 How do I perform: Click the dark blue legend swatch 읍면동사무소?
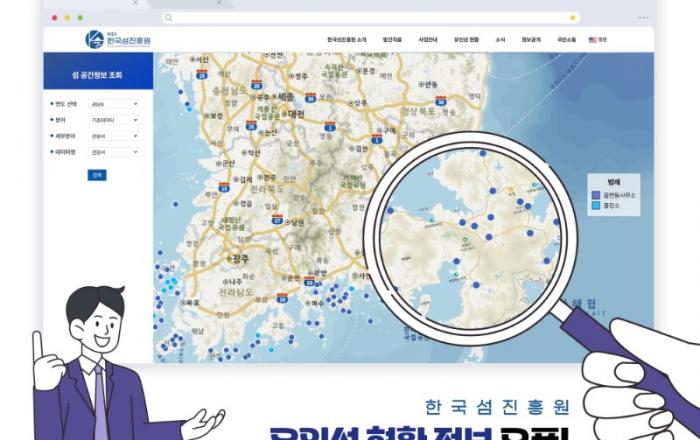pos(596,195)
